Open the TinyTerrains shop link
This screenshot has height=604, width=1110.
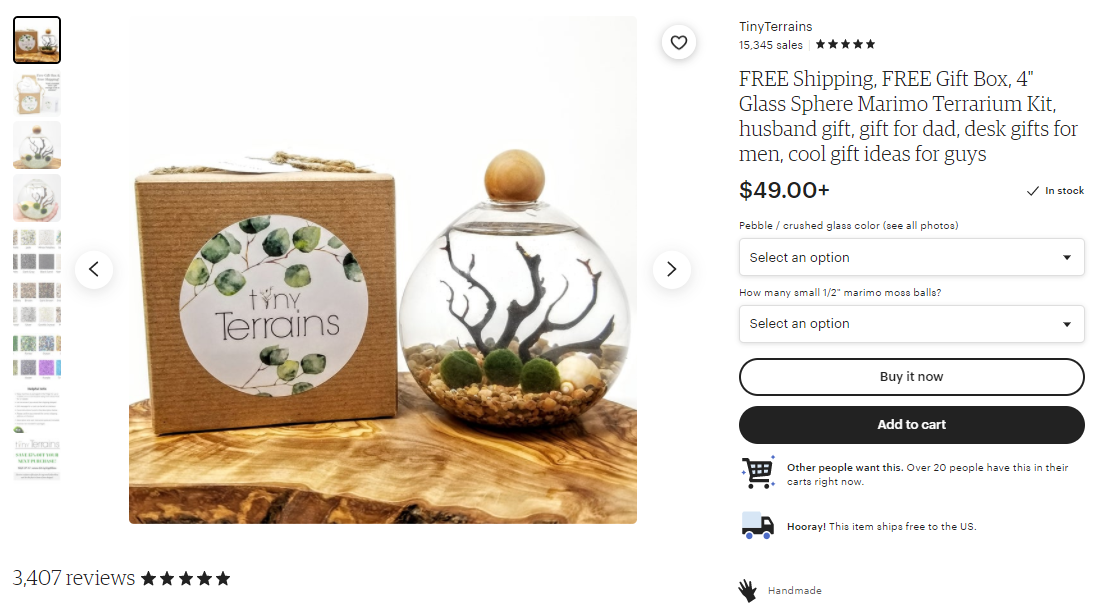[775, 26]
